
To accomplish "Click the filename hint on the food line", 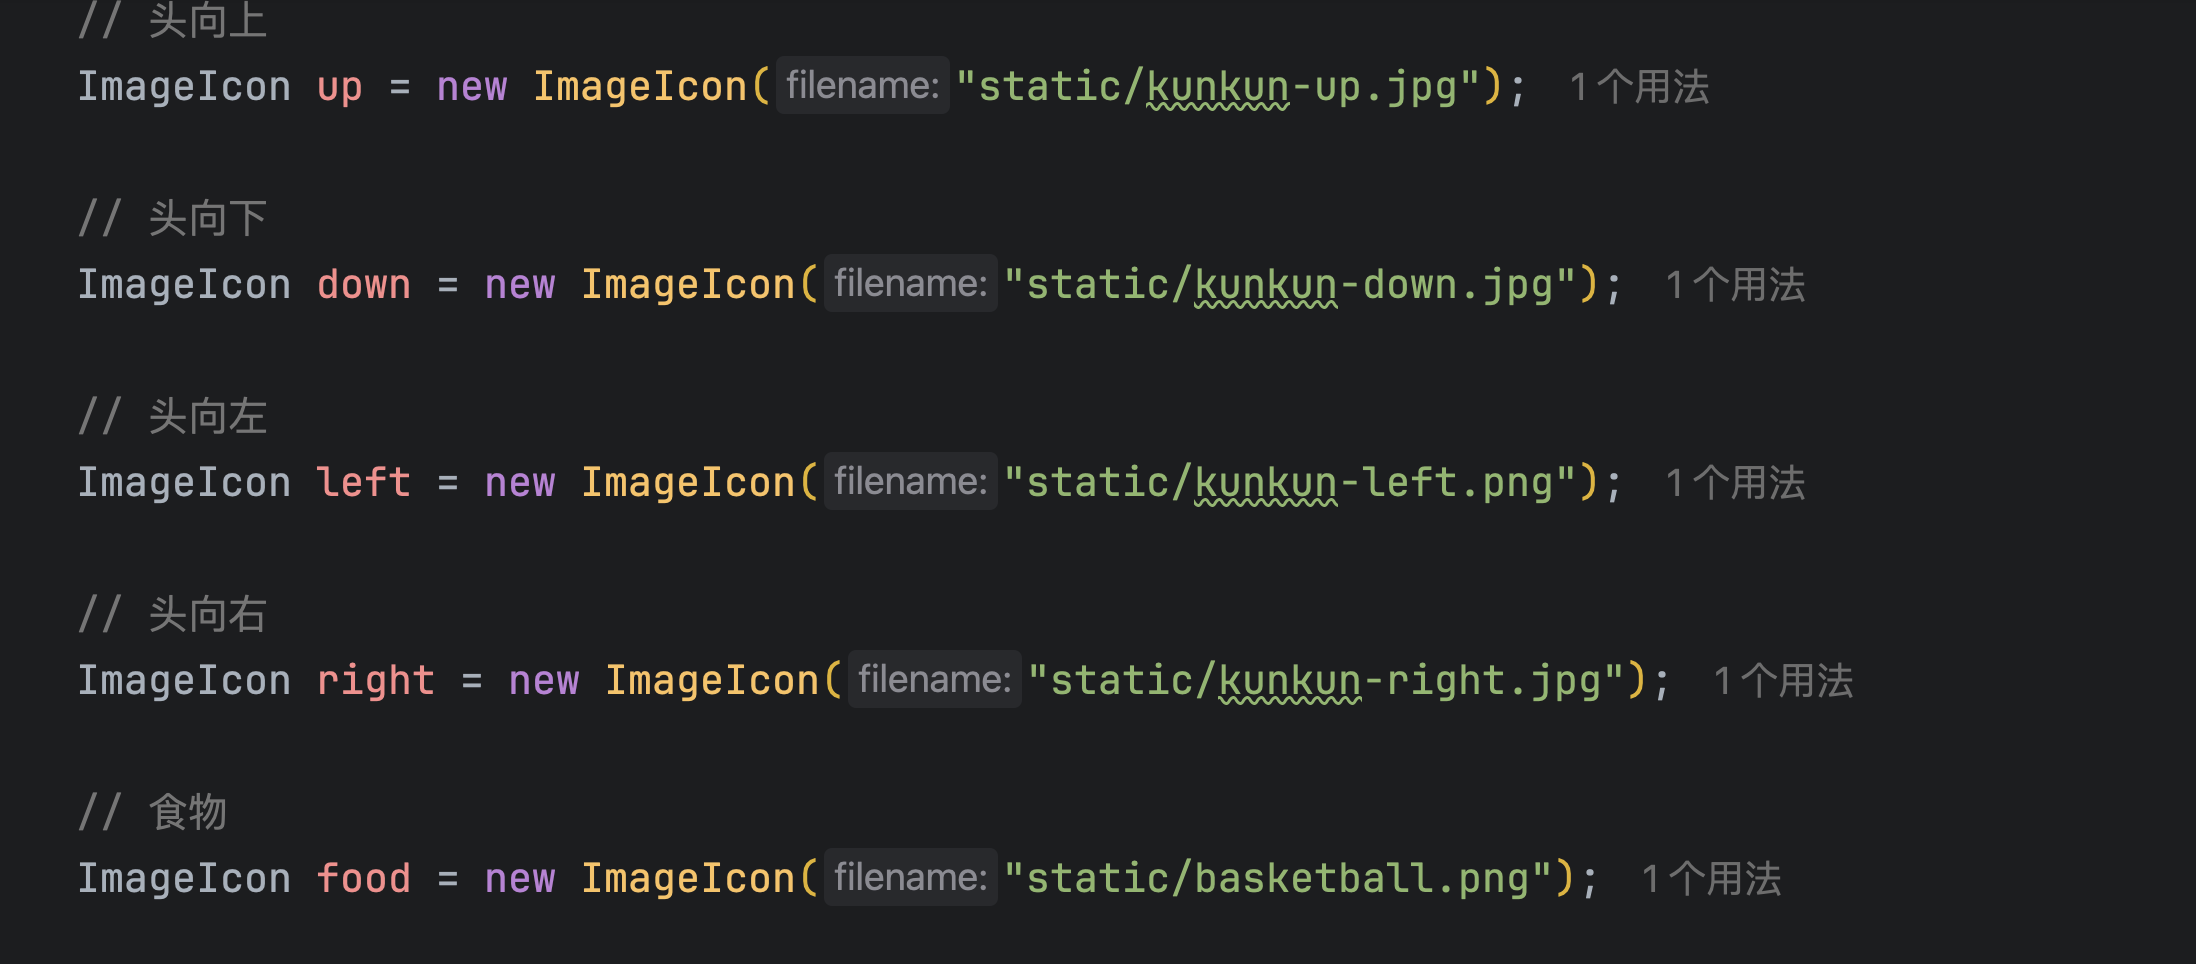I will tap(910, 878).
